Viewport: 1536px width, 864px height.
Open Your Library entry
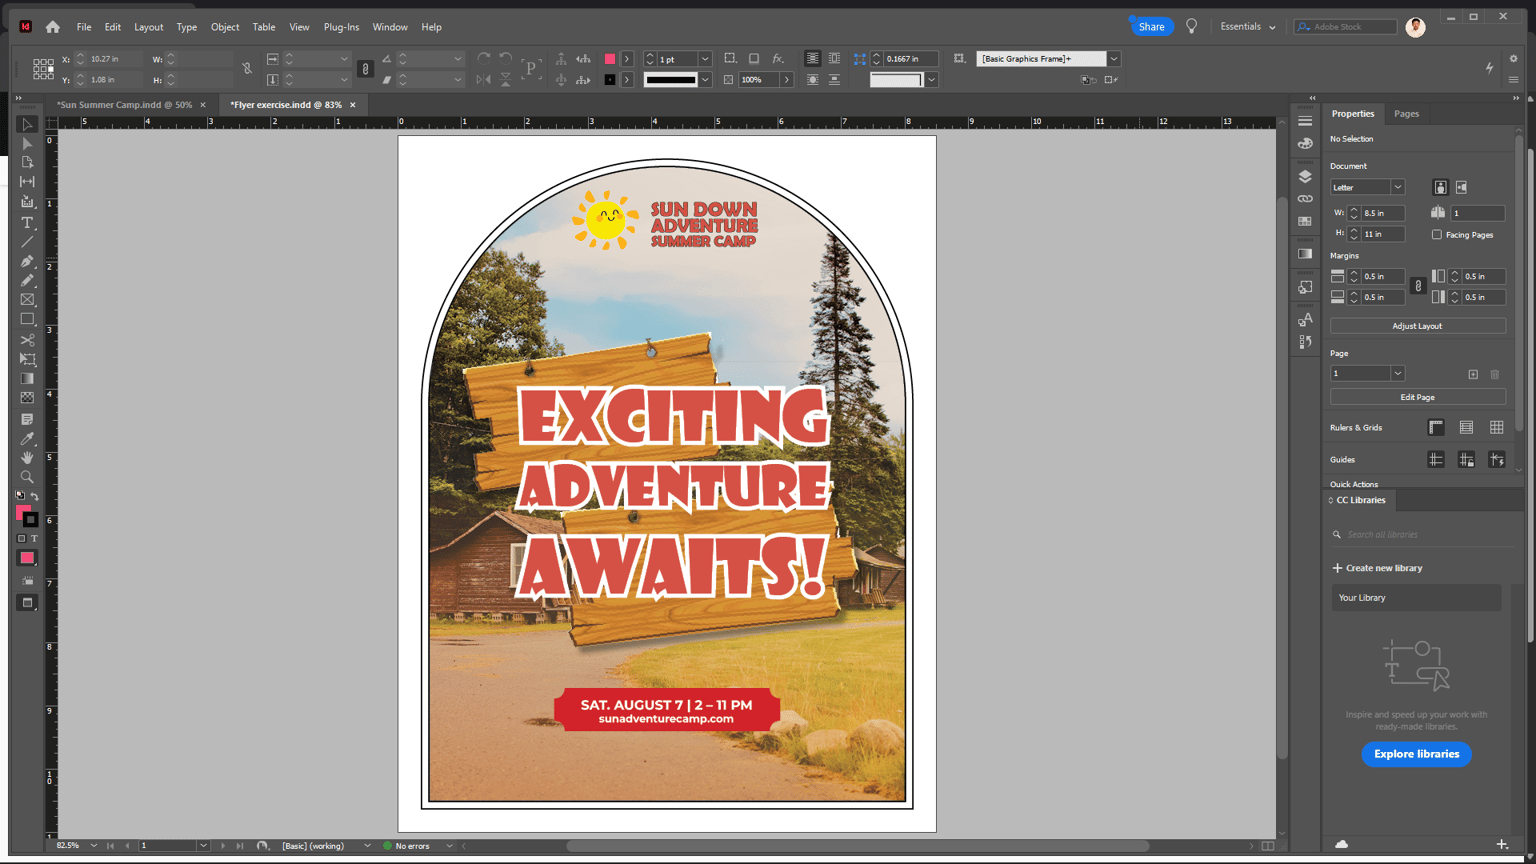[1416, 598]
